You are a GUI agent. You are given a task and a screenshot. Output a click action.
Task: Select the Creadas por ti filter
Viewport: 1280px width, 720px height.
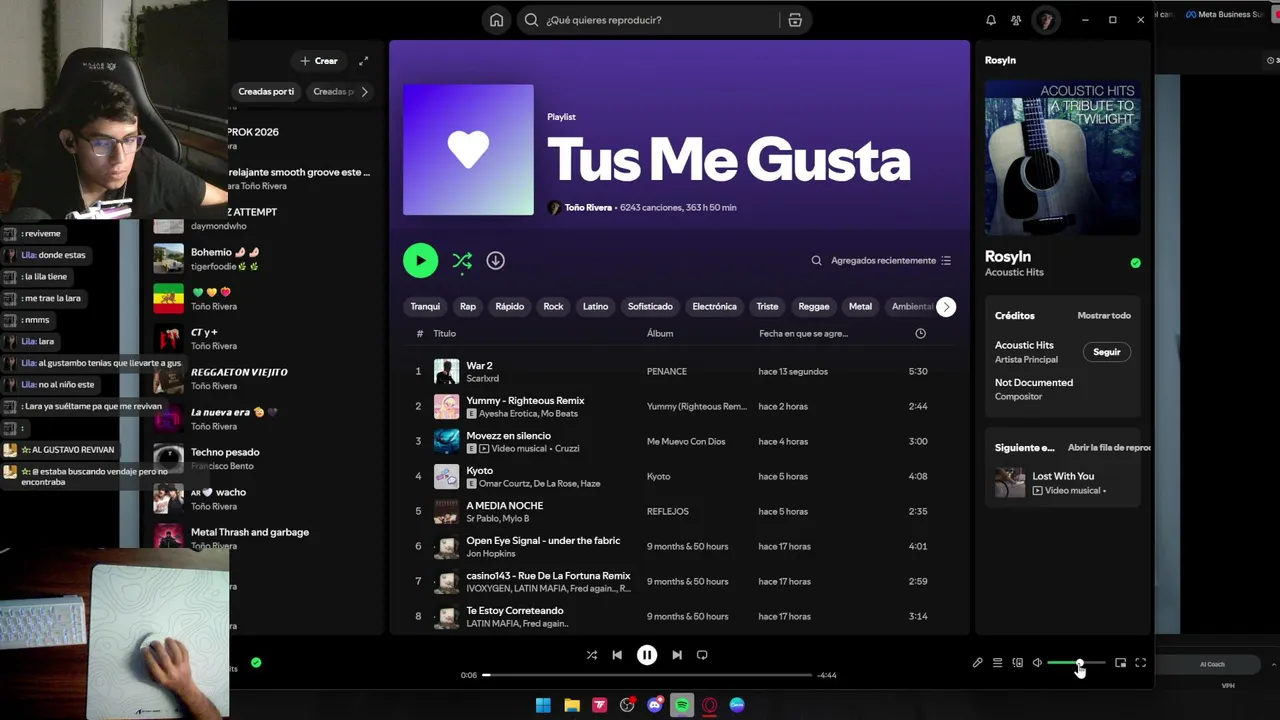(x=266, y=92)
